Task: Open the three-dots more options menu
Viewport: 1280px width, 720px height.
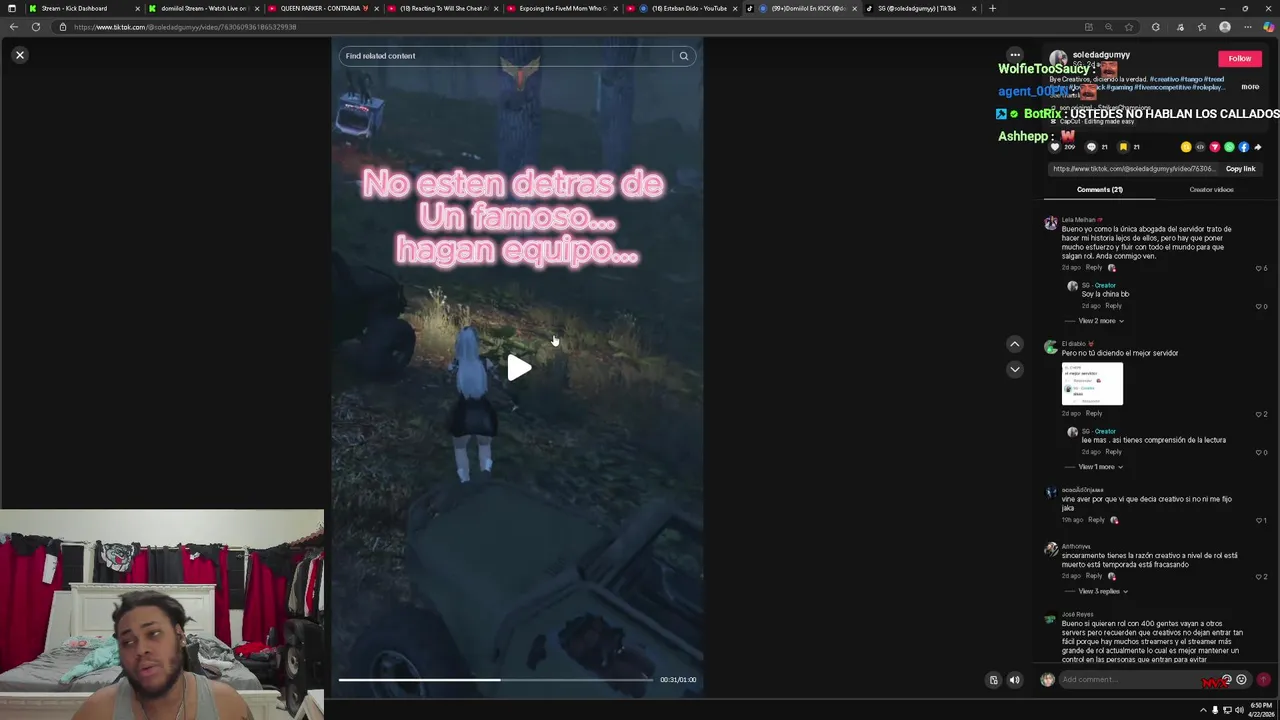Action: (1015, 55)
